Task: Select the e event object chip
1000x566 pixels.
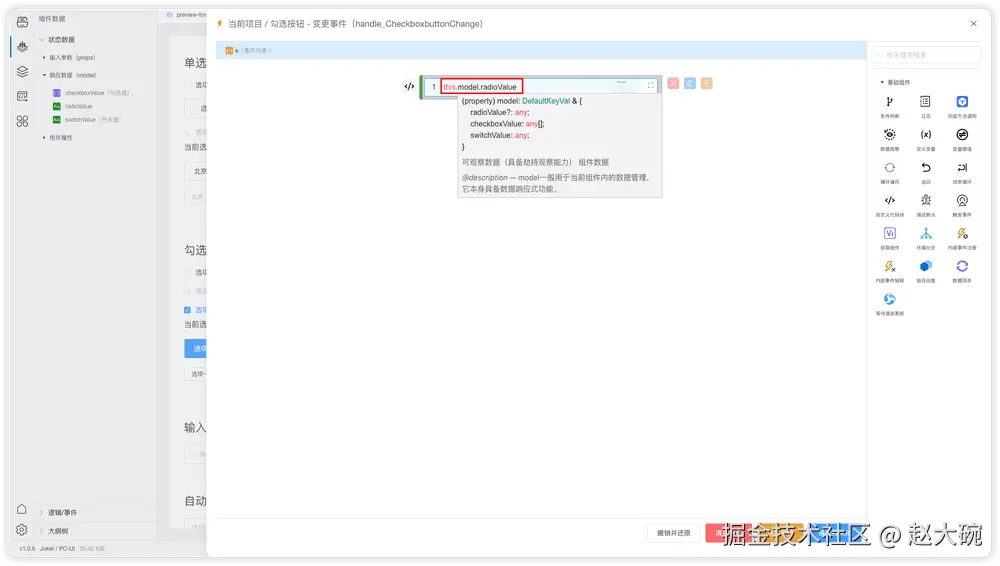Action: [x=248, y=50]
